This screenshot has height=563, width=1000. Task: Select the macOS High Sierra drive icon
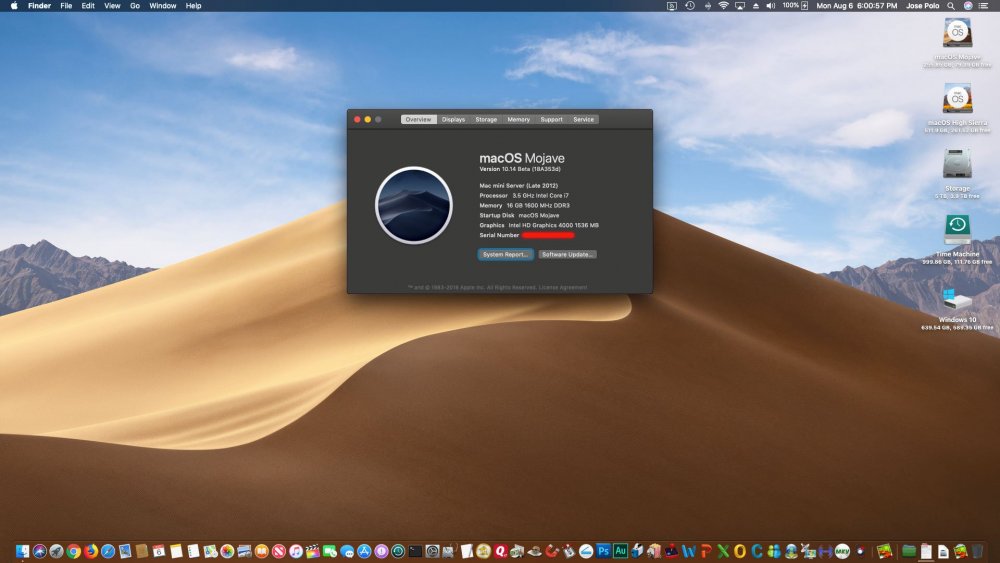click(957, 98)
